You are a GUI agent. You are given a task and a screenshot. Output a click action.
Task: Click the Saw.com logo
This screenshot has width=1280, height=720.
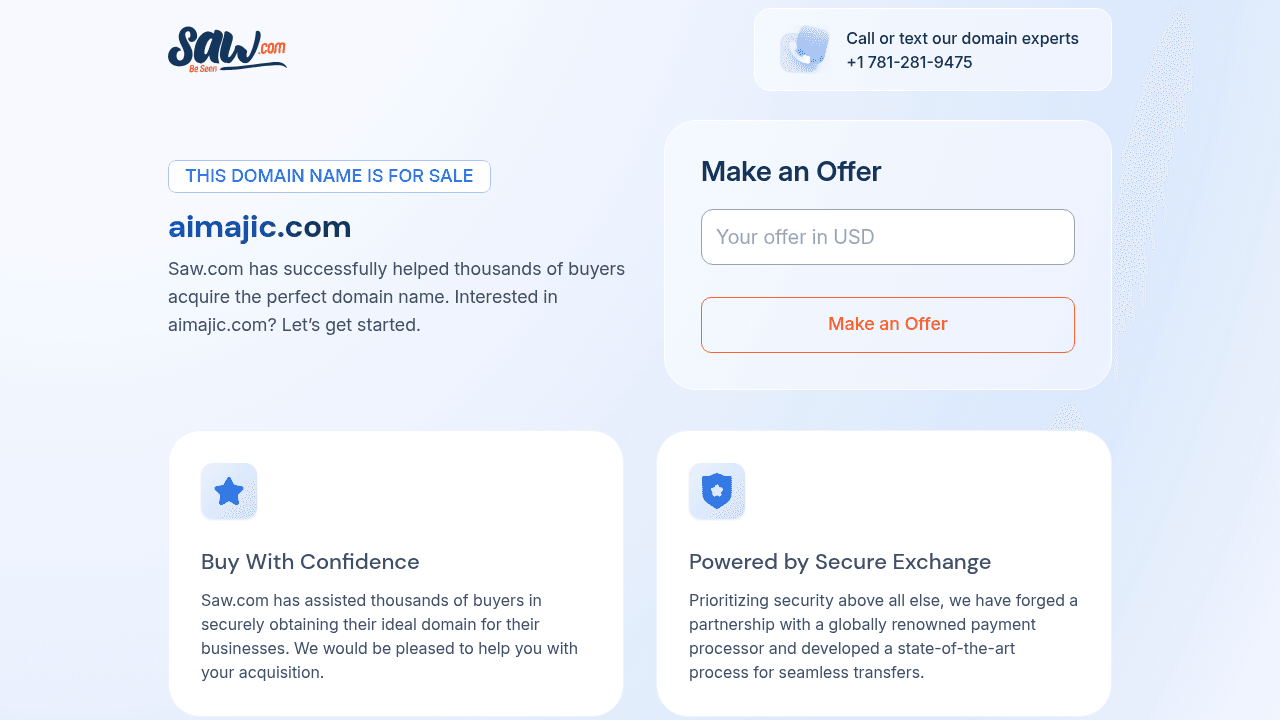tap(227, 50)
